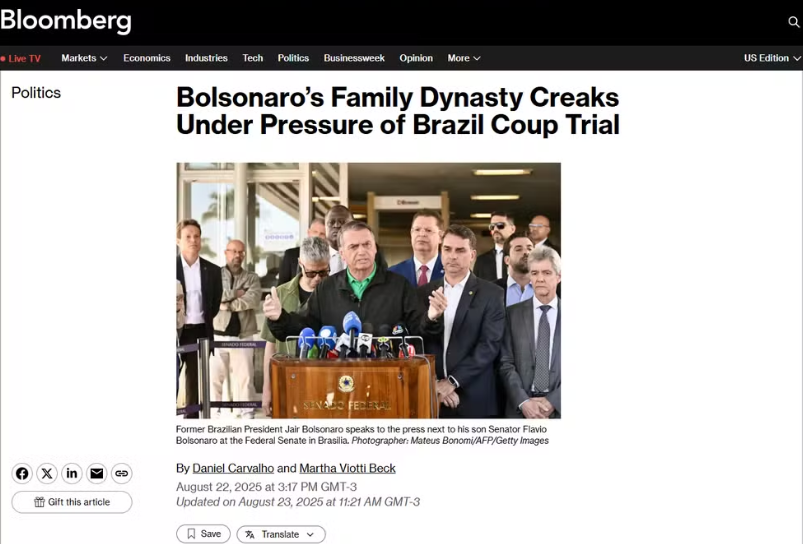Expand the Markets dropdown
803x544 pixels.
pyautogui.click(x=84, y=58)
